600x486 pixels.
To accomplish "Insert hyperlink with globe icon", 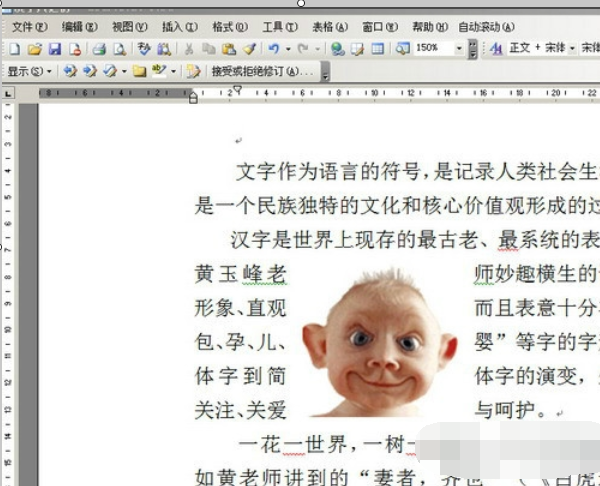I will click(x=338, y=49).
